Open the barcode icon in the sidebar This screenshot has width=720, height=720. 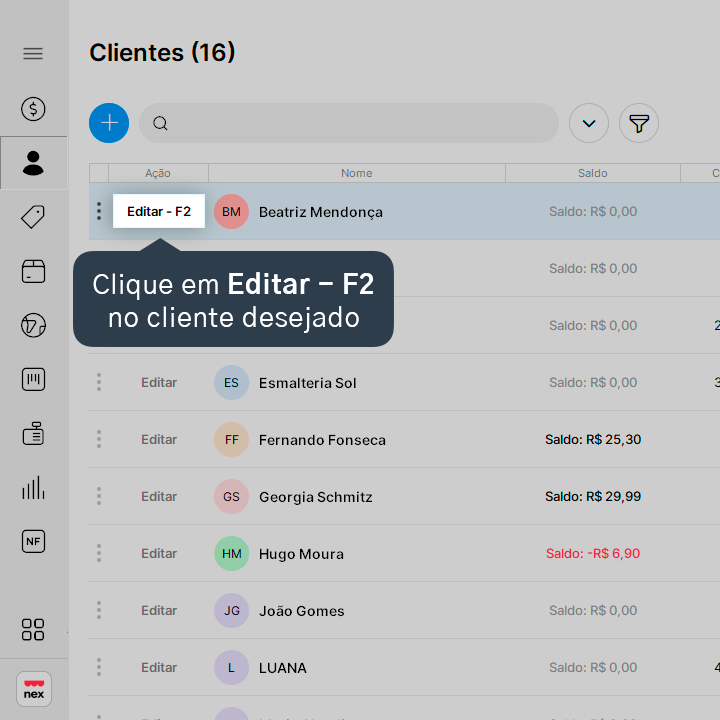tap(33, 379)
